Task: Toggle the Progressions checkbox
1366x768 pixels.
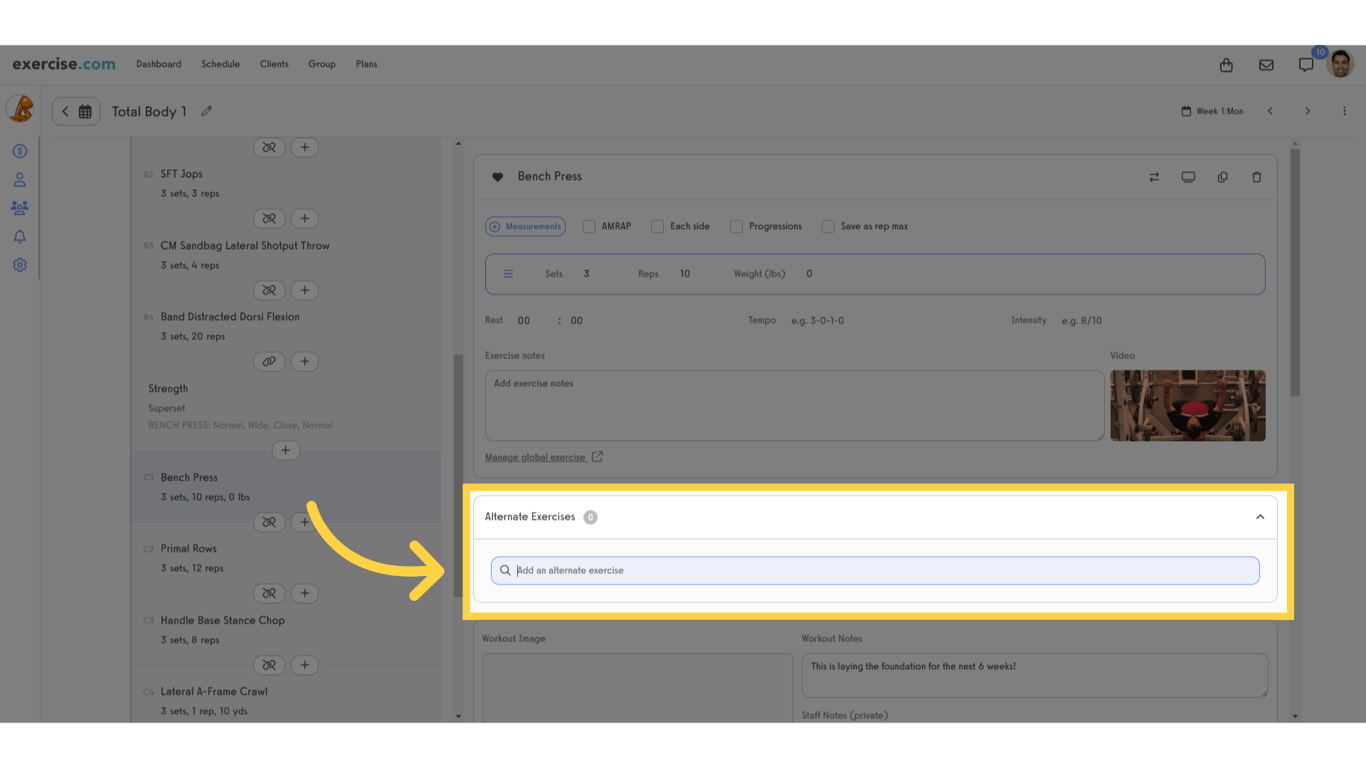Action: point(736,227)
